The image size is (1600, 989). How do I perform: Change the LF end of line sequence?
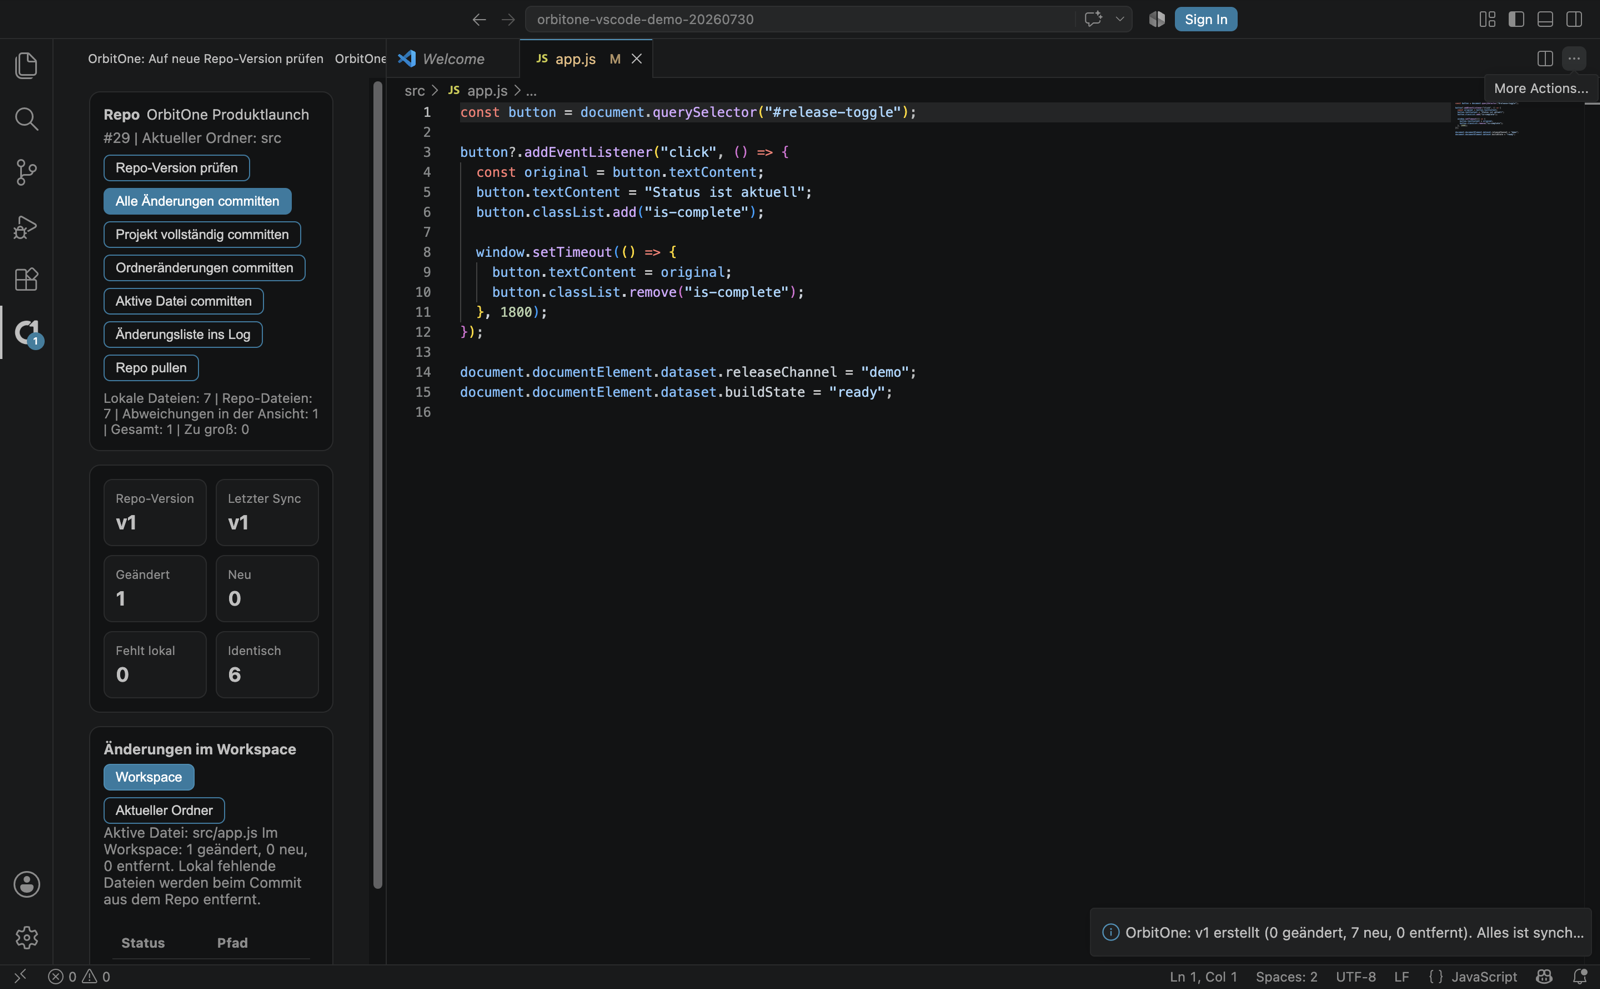click(x=1402, y=977)
